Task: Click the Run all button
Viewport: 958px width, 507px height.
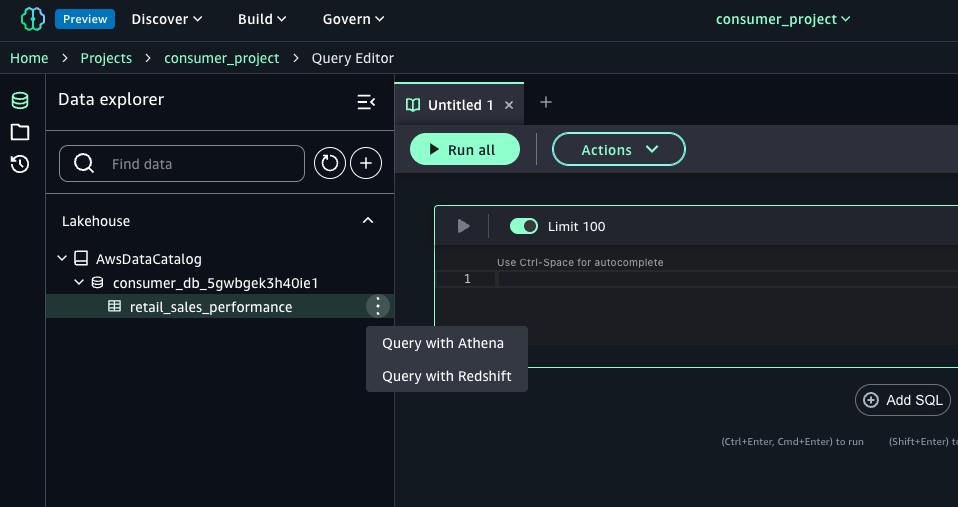Action: pos(465,149)
